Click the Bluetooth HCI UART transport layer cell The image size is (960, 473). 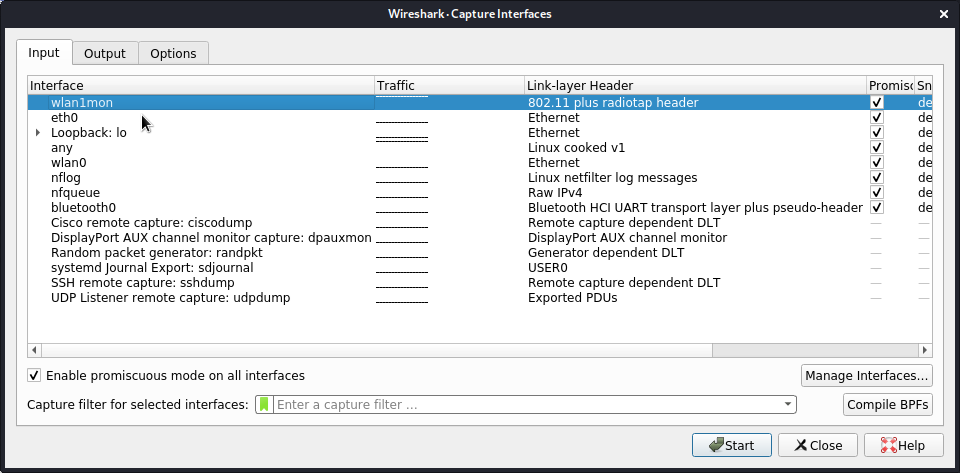point(695,207)
